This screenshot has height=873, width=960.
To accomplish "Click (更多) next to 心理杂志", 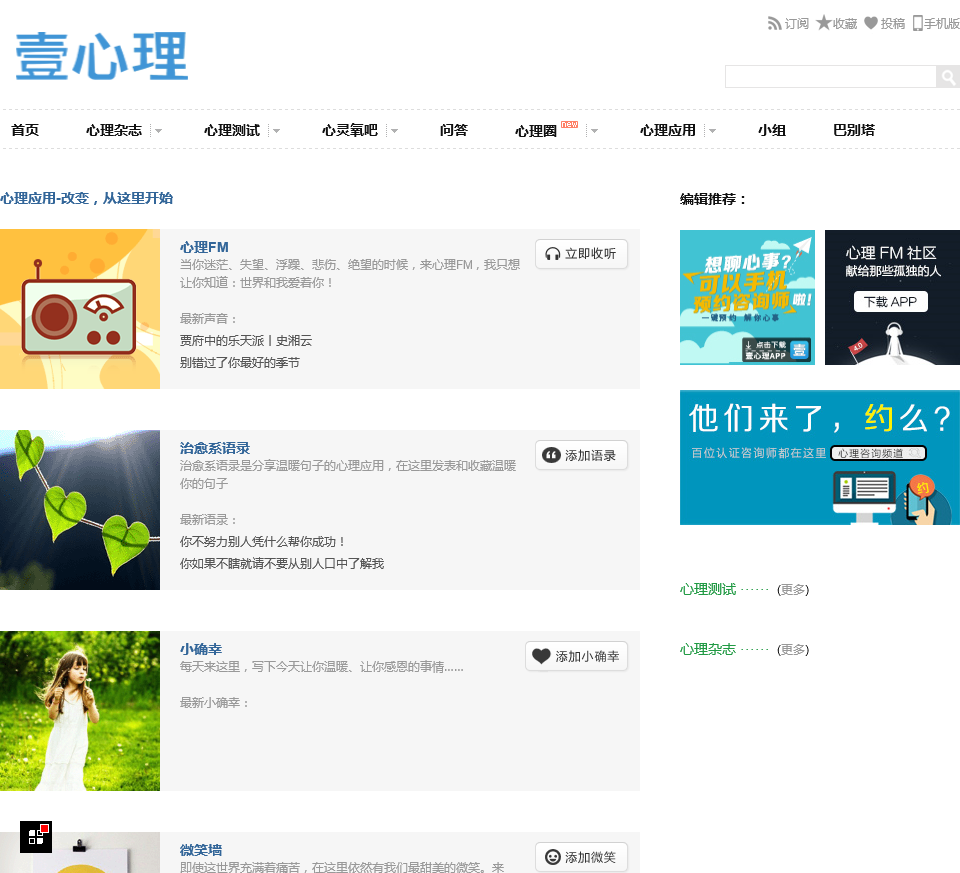I will tap(793, 650).
